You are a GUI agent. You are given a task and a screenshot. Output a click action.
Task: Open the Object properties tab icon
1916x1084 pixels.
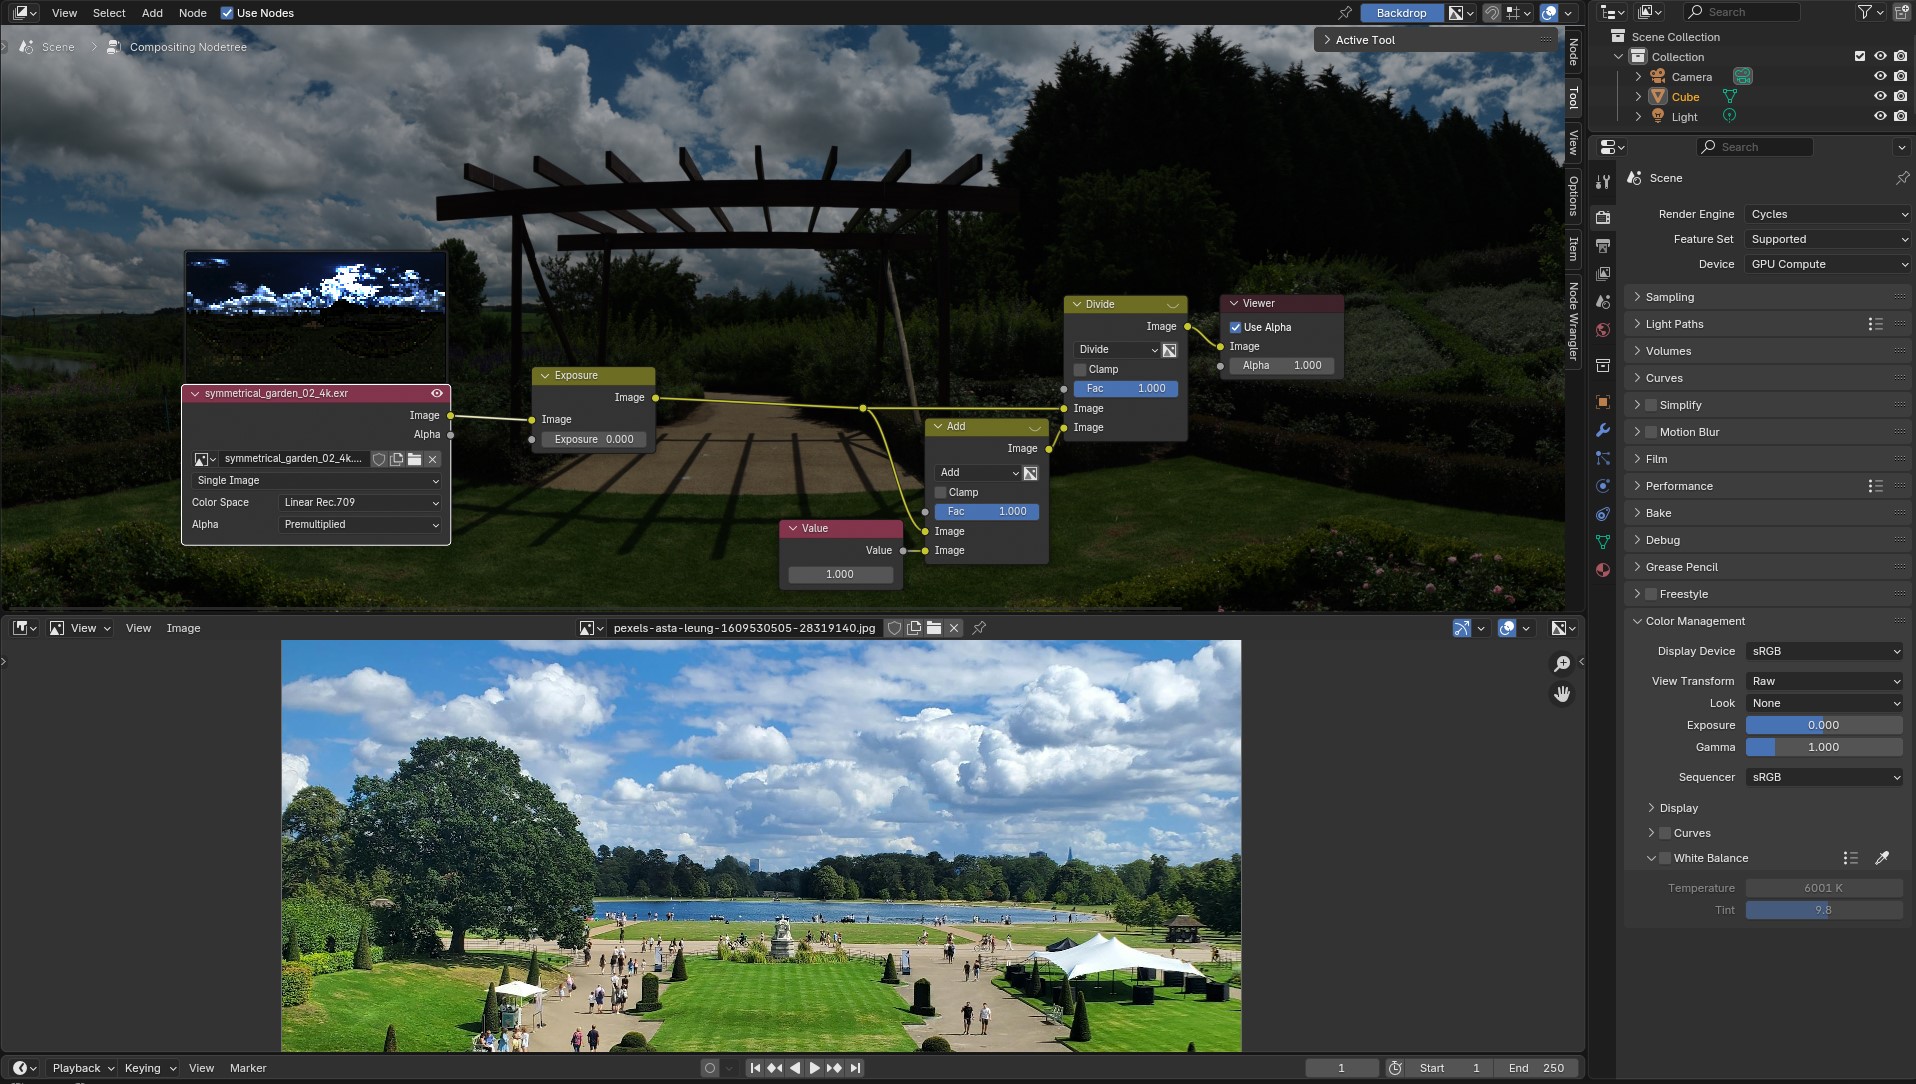(1603, 402)
